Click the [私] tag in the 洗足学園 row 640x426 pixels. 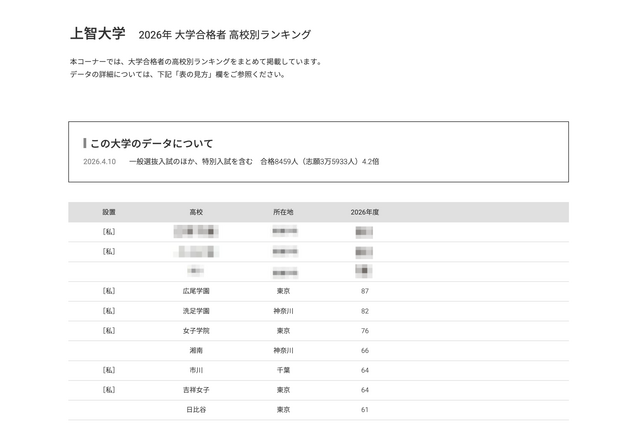coord(109,311)
